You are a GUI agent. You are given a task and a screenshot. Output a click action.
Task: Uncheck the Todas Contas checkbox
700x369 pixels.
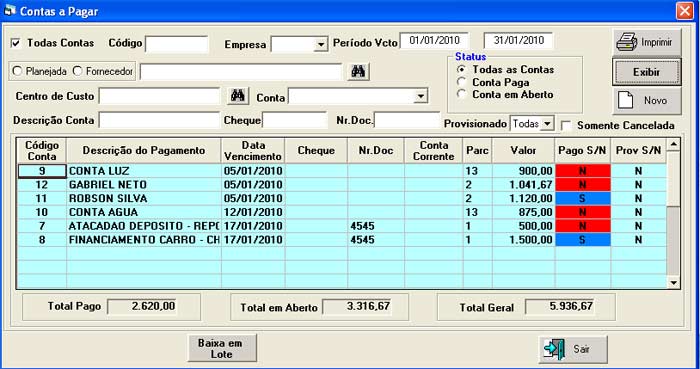[16, 43]
